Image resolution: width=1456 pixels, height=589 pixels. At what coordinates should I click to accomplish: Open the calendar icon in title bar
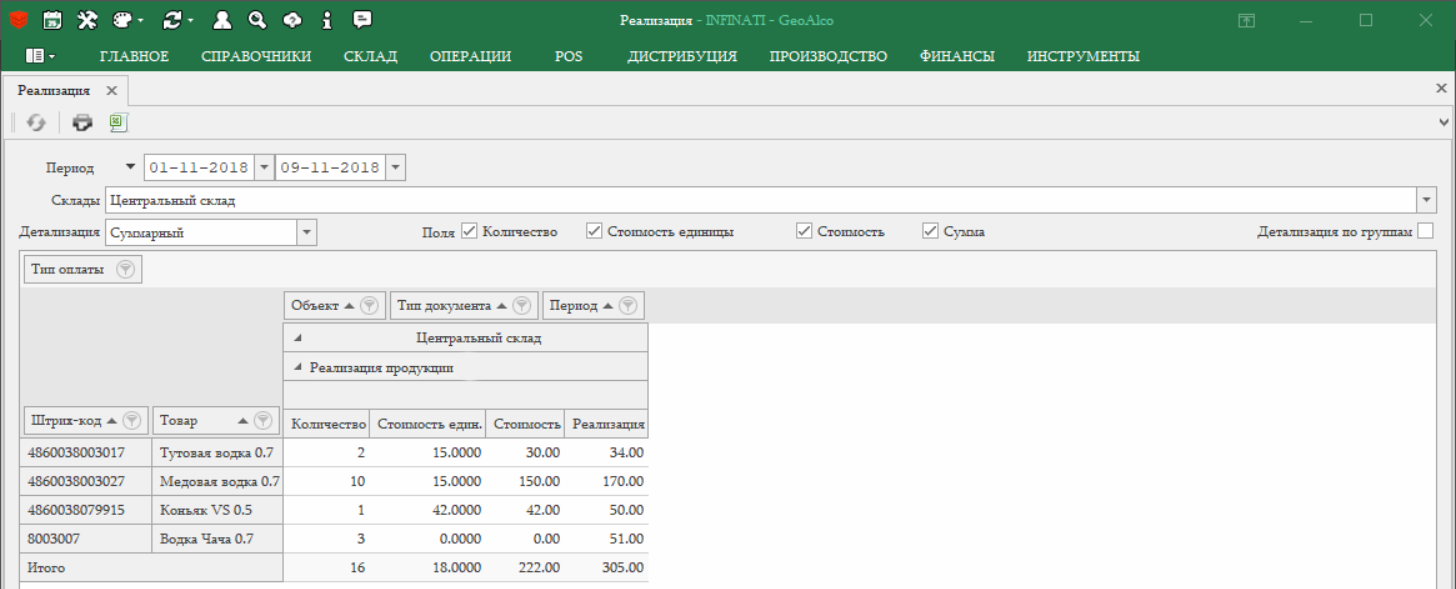[x=54, y=20]
